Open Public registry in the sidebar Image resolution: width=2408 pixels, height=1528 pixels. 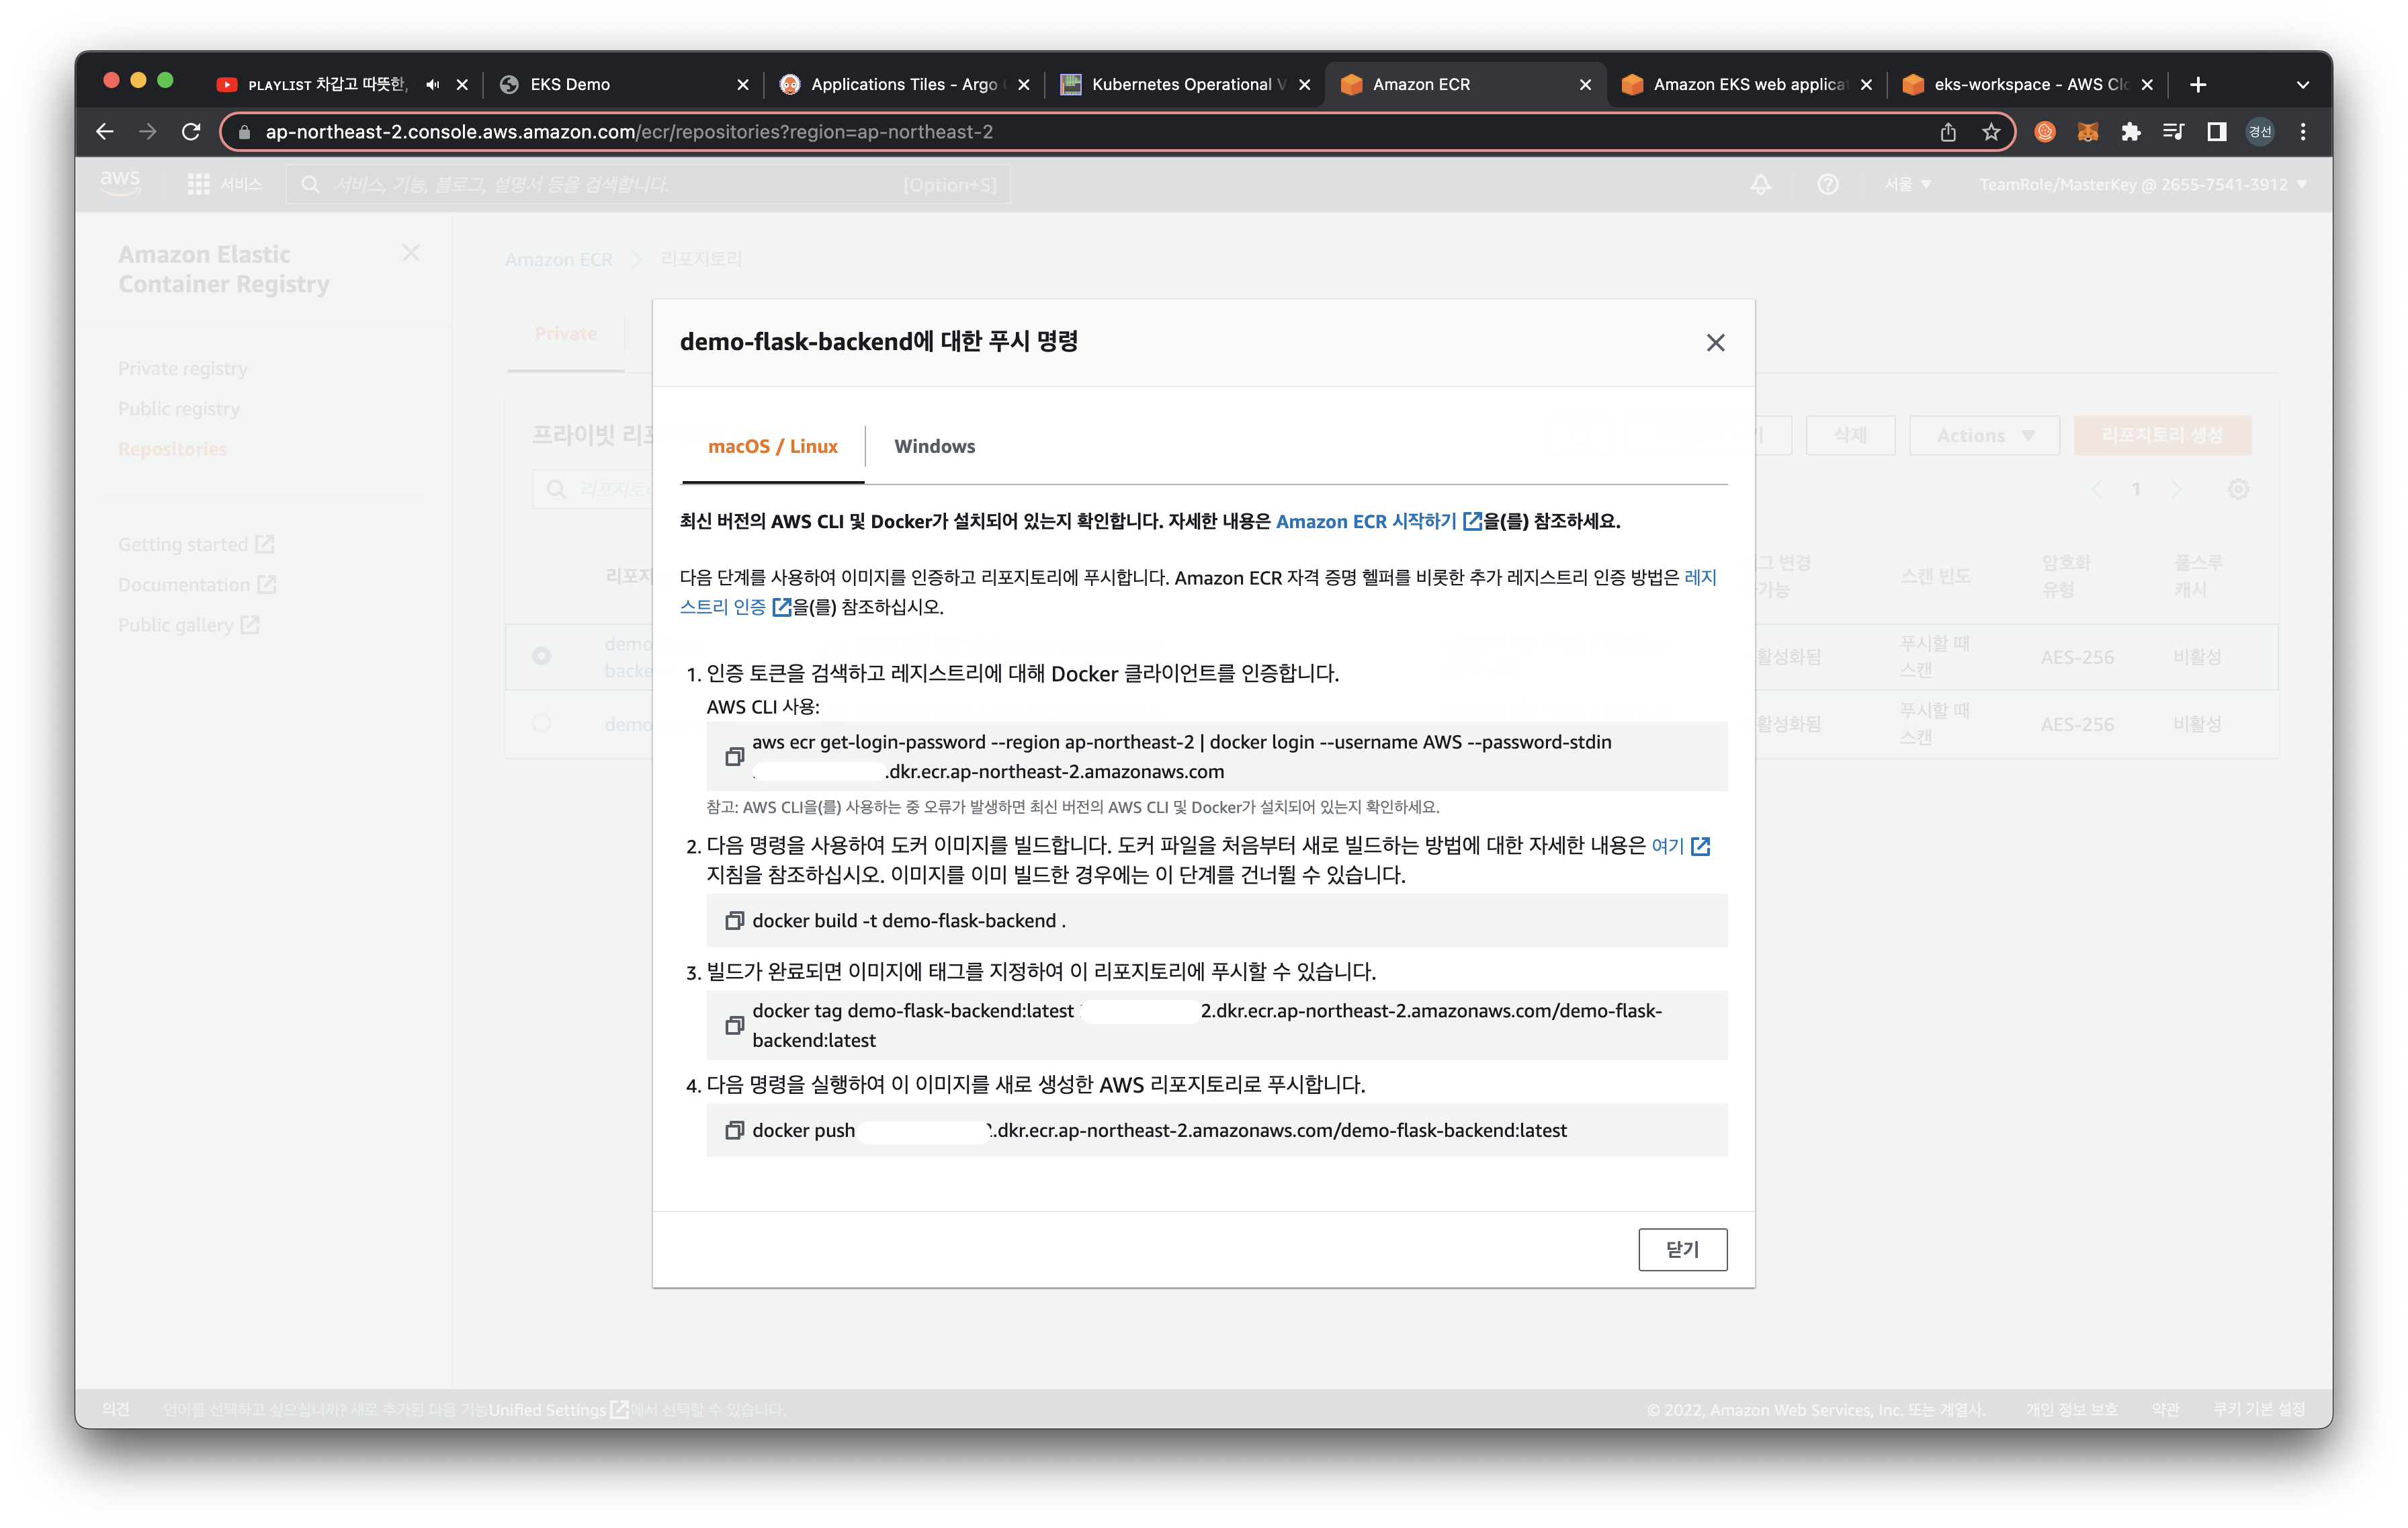179,409
